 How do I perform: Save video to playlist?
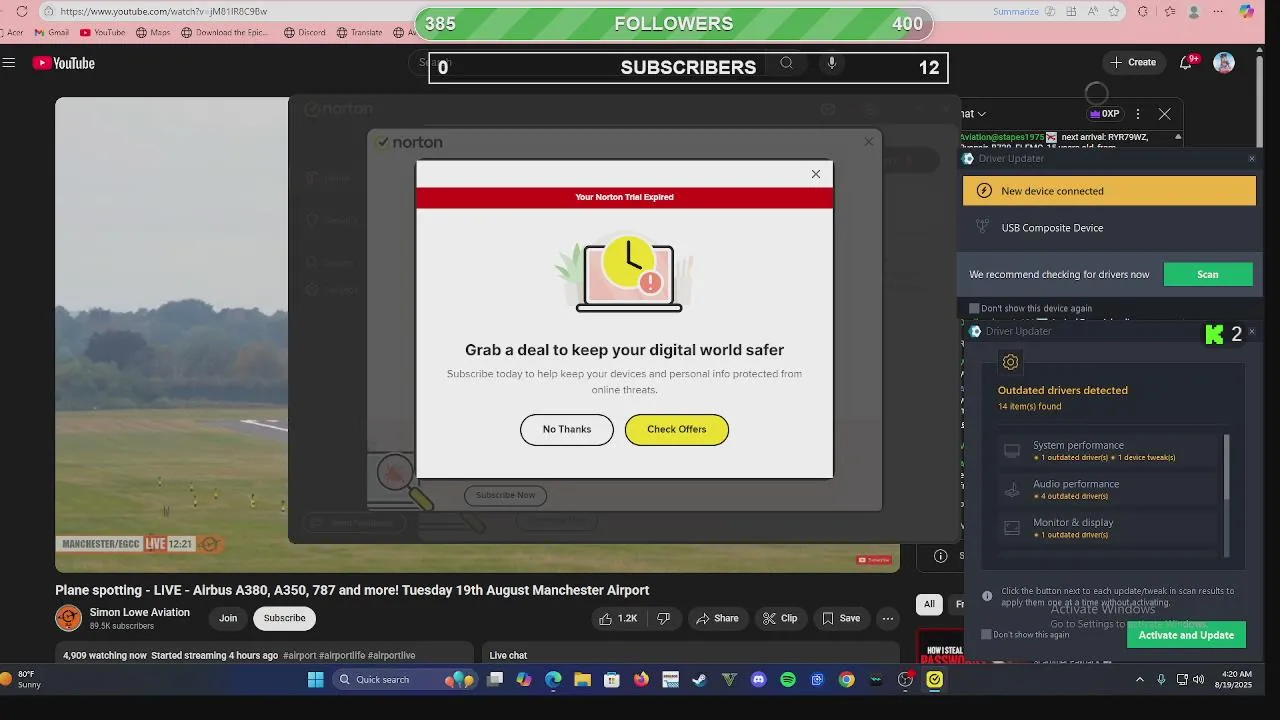pyautogui.click(x=841, y=619)
